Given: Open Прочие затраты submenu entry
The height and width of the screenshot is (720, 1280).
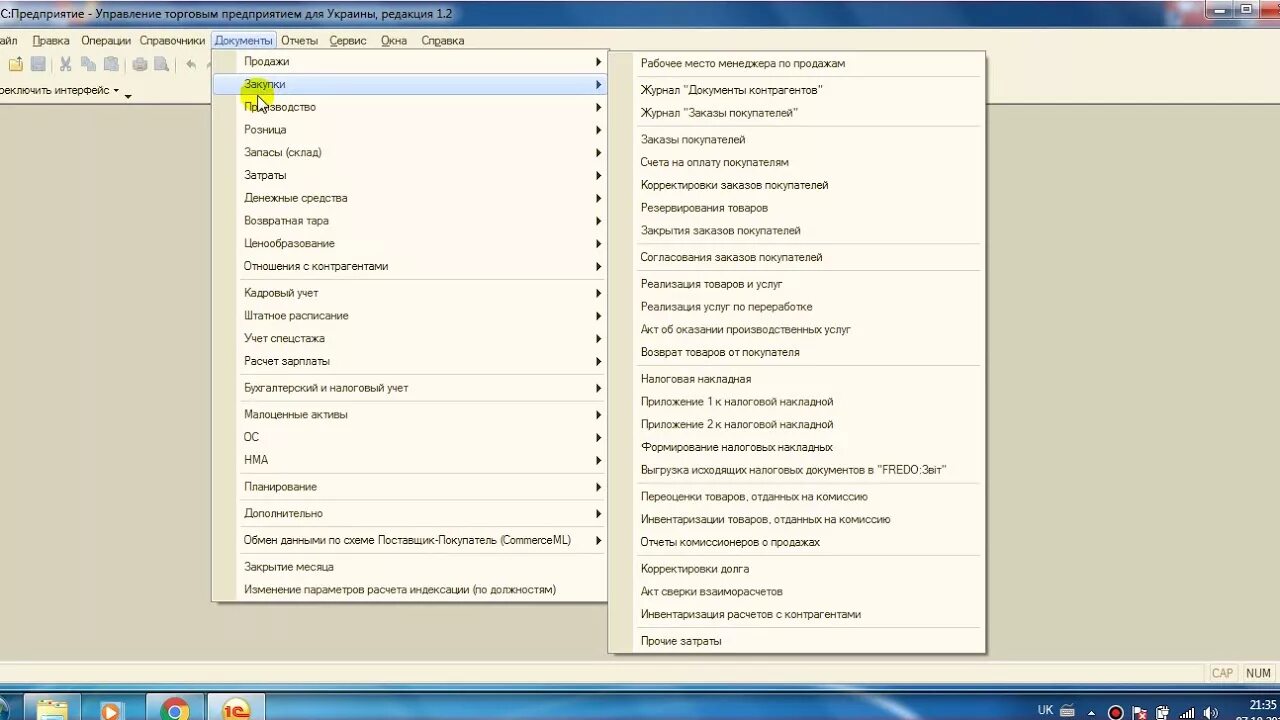Looking at the screenshot, I should click(x=797, y=642).
